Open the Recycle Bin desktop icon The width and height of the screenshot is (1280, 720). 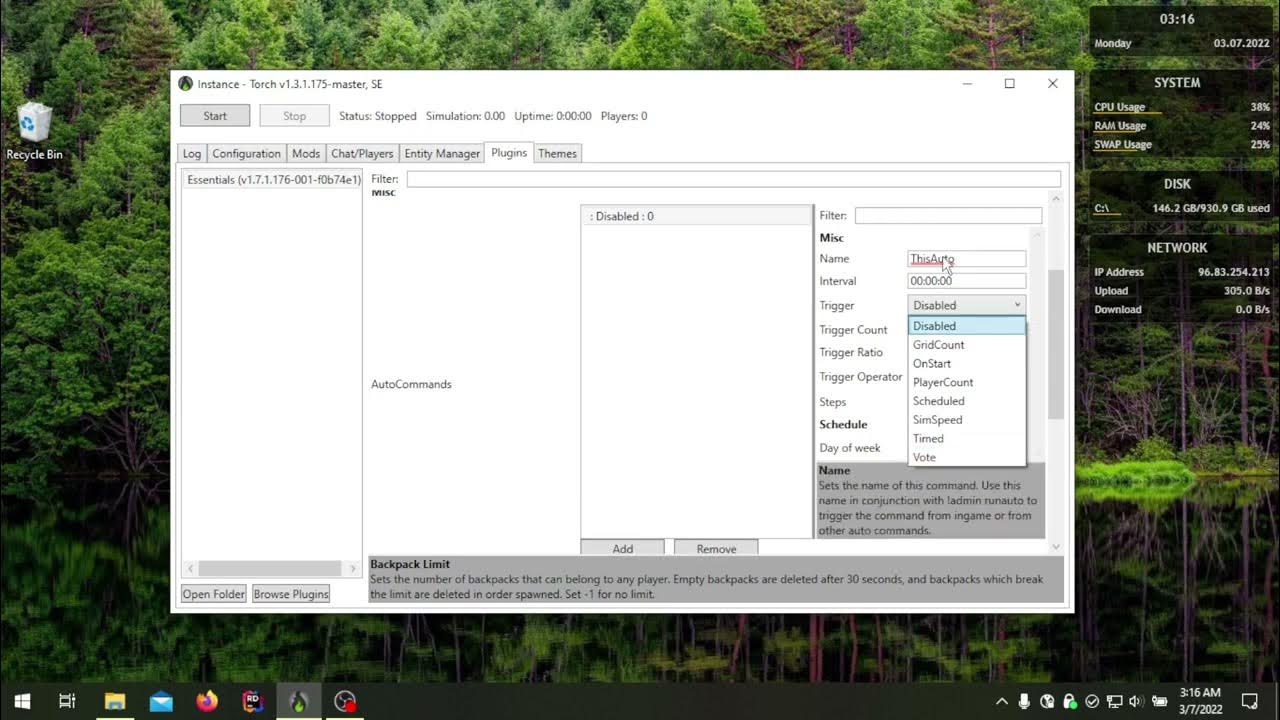click(x=34, y=131)
